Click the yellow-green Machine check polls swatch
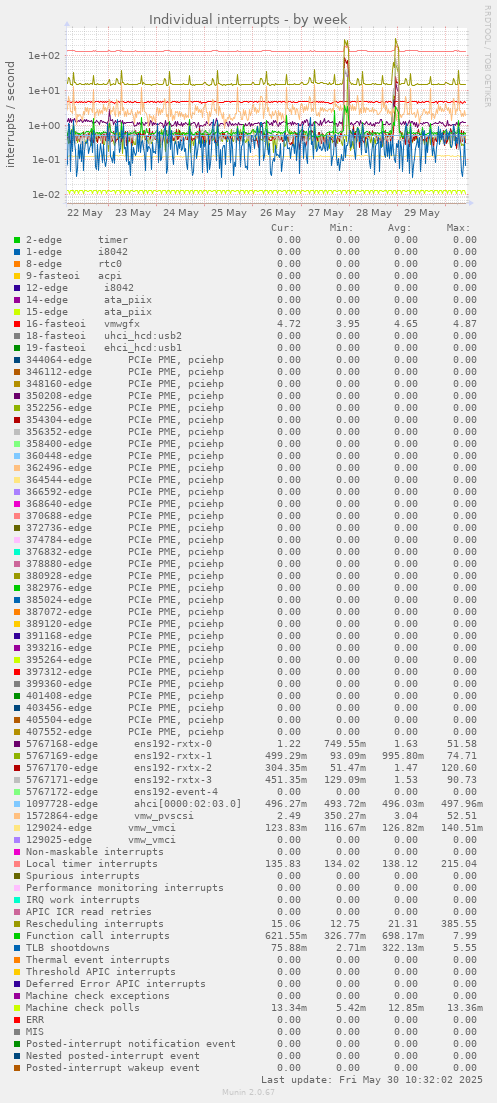The width and height of the screenshot is (497, 1103). point(17,1007)
